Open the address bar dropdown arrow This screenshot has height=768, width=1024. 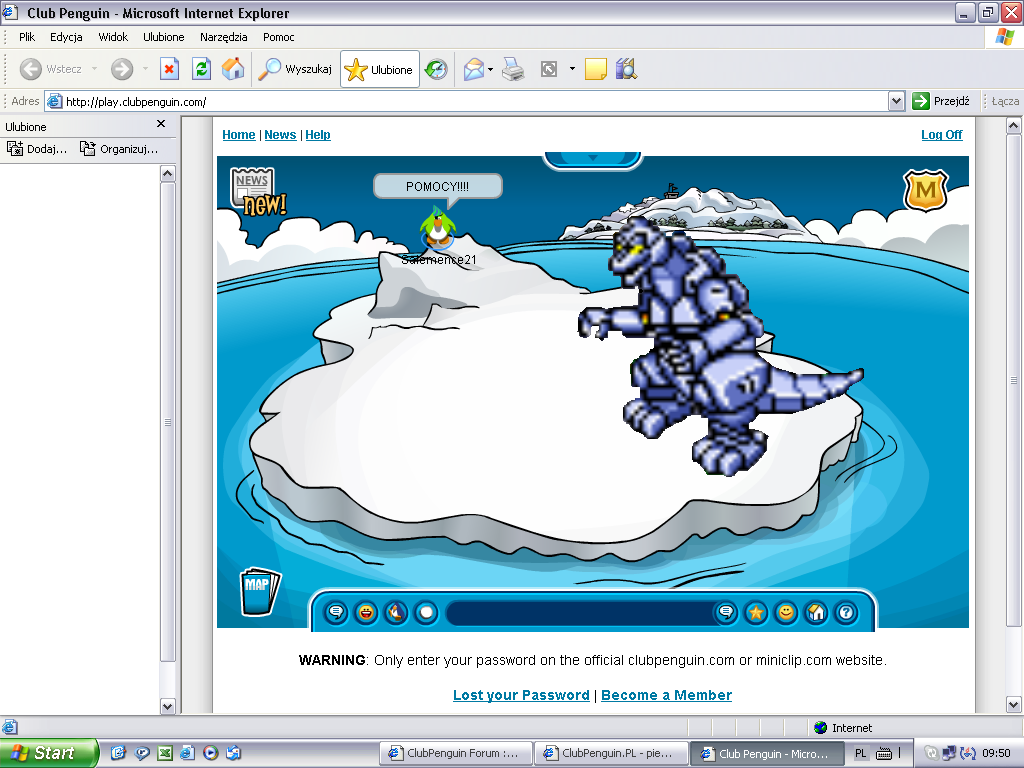coord(897,101)
